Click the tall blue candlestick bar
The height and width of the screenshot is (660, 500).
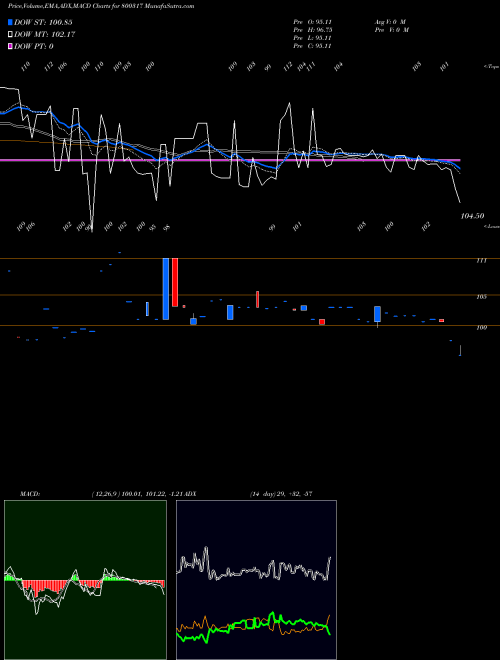[x=166, y=289]
